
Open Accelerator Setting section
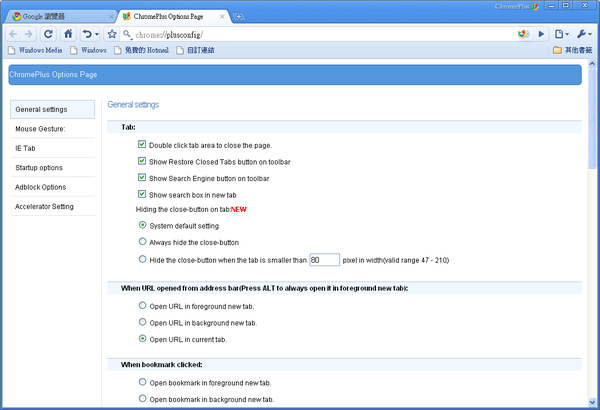point(52,207)
